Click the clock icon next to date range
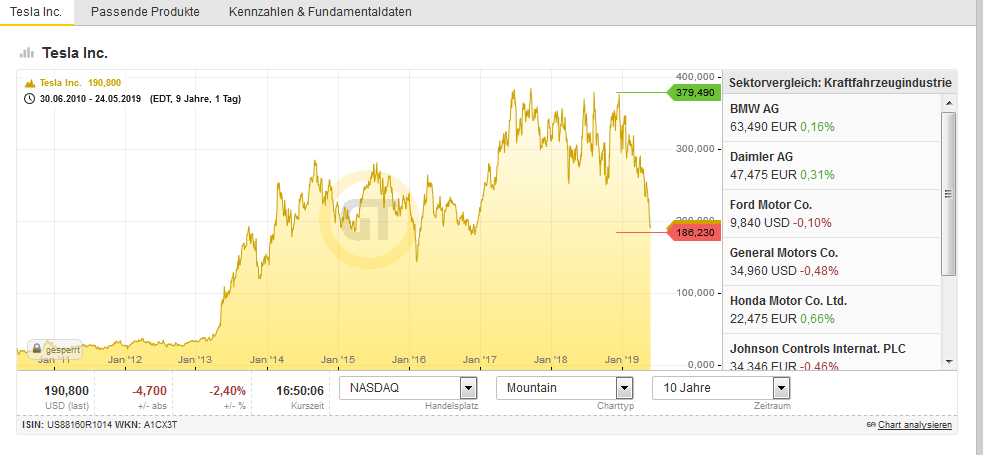 click(x=30, y=99)
